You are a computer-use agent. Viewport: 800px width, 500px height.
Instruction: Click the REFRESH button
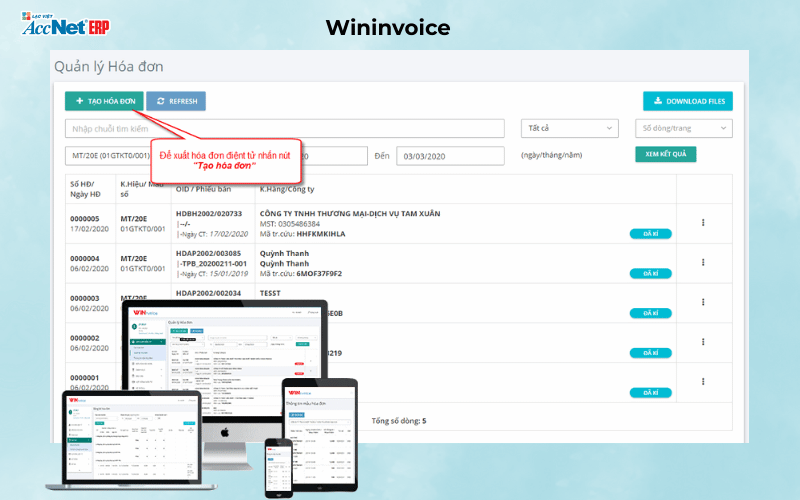click(176, 101)
